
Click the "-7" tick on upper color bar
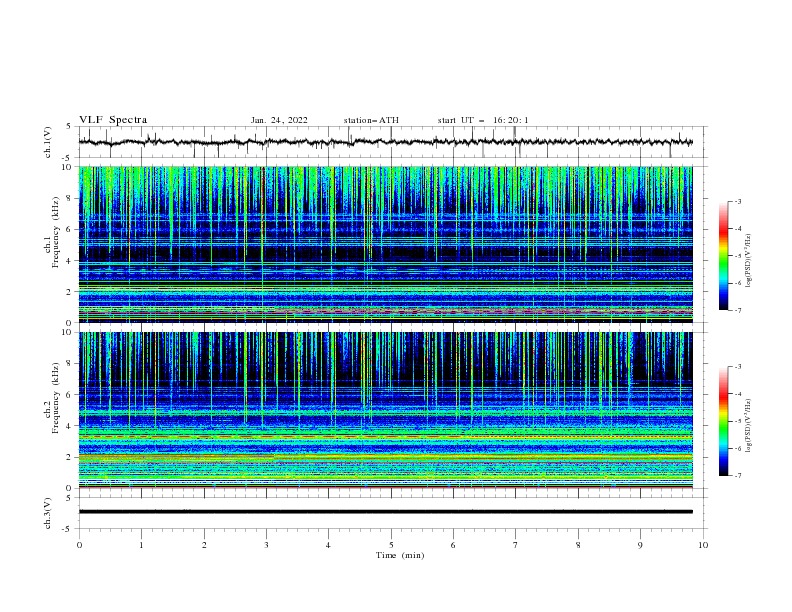tap(737, 310)
